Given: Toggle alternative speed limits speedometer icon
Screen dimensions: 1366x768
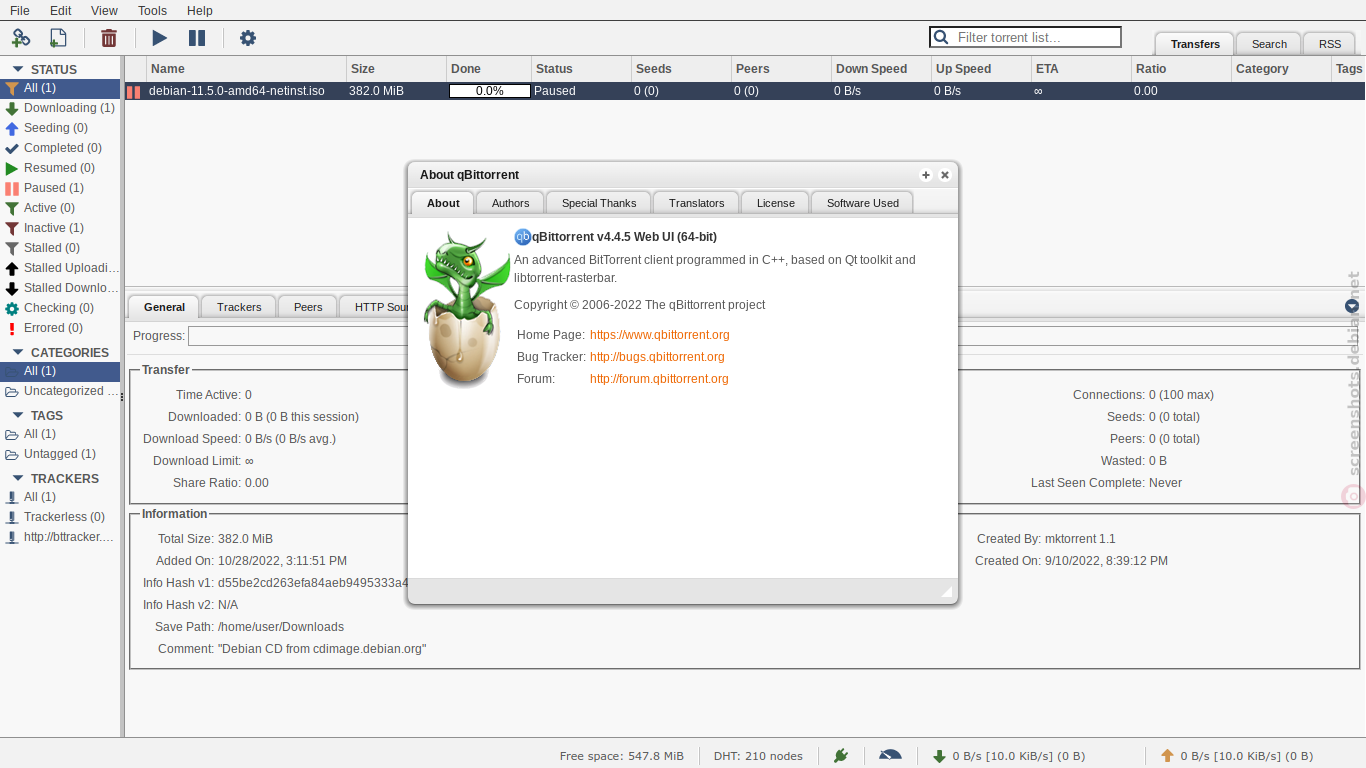Looking at the screenshot, I should [890, 755].
